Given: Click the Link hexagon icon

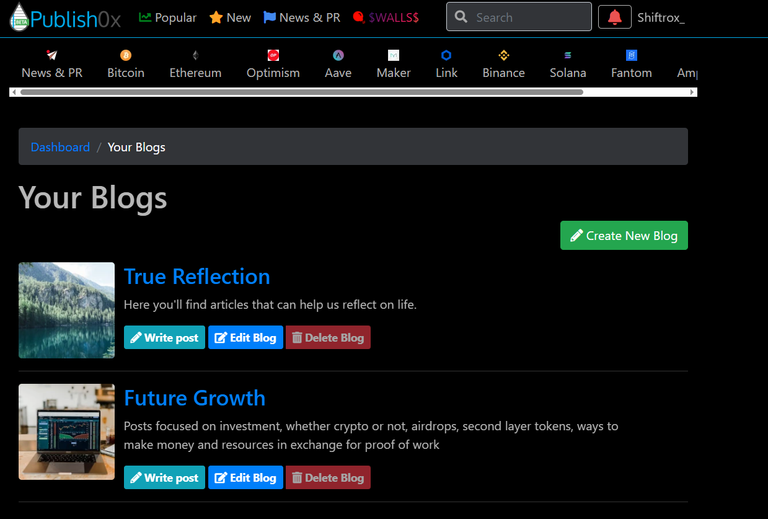Looking at the screenshot, I should point(446,55).
